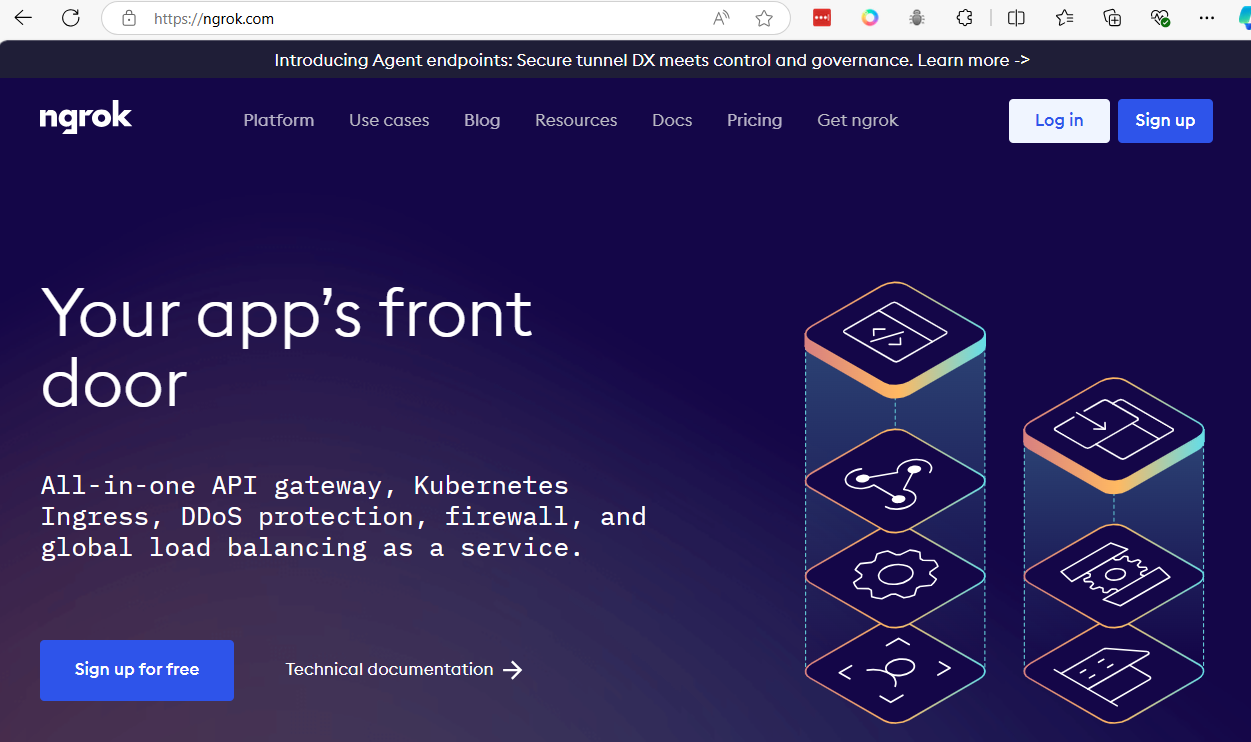This screenshot has height=742, width=1251.
Task: Add page to favorites with star icon
Action: click(764, 18)
